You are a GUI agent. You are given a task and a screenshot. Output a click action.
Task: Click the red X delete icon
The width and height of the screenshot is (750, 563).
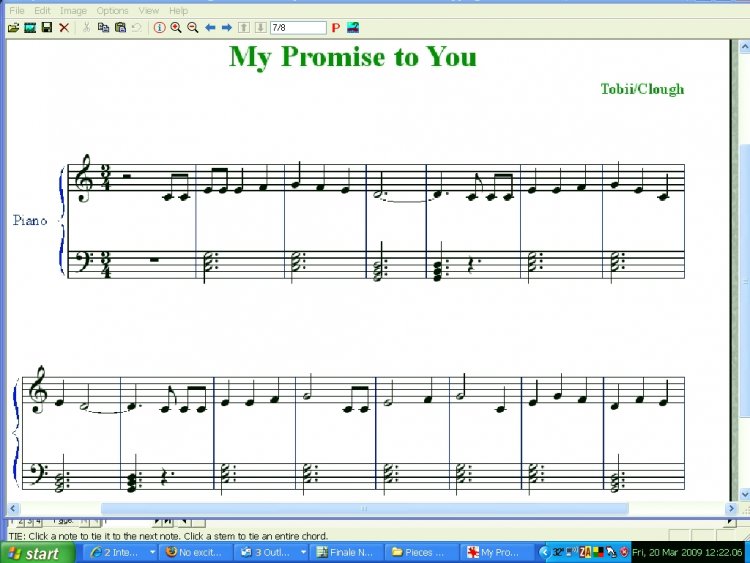click(64, 28)
